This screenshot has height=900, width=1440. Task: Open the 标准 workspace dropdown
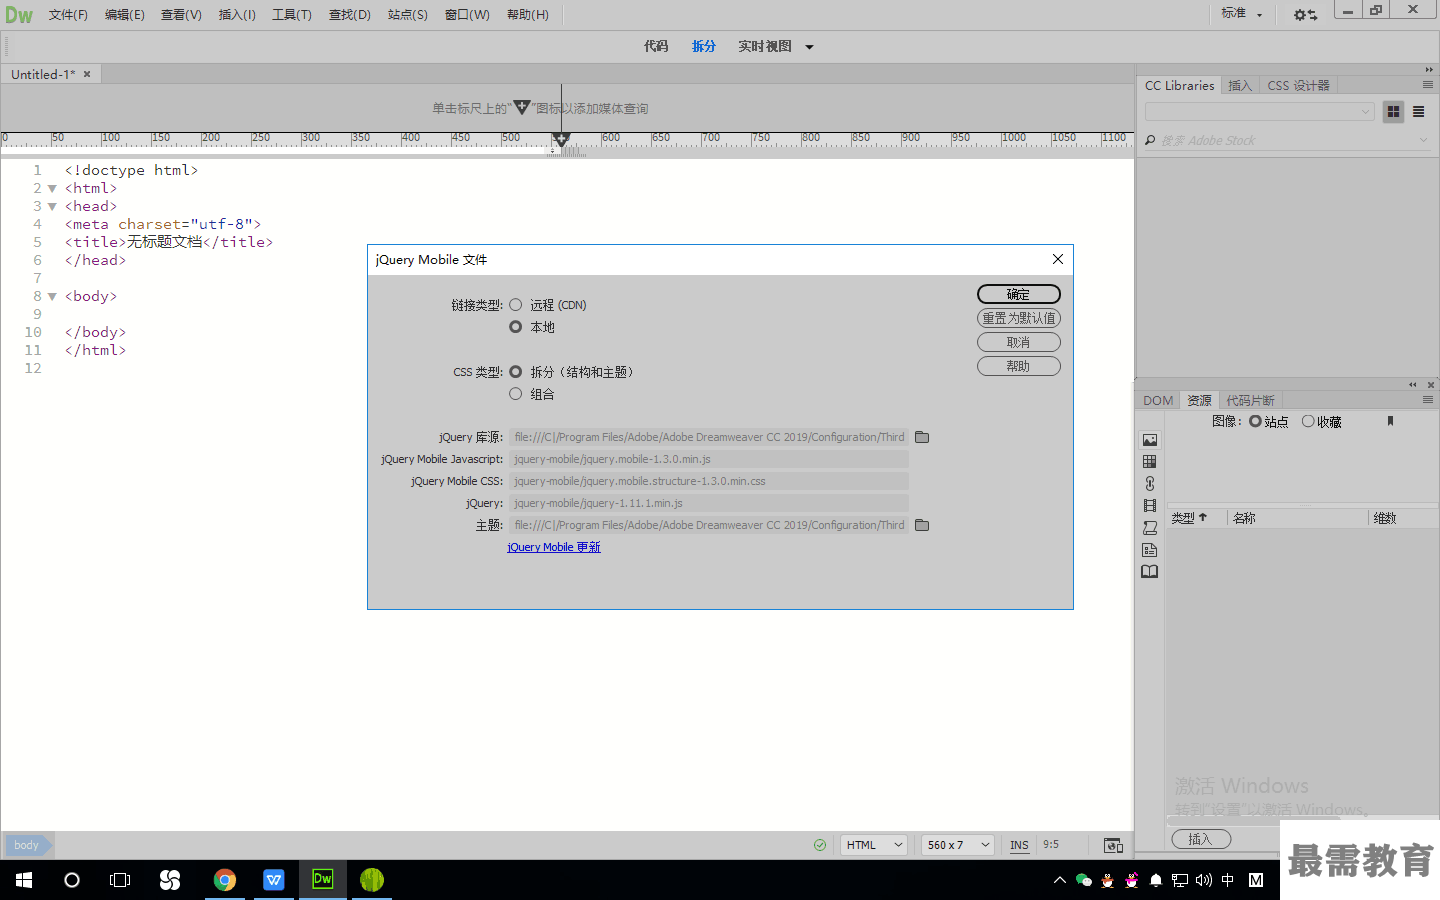1241,14
